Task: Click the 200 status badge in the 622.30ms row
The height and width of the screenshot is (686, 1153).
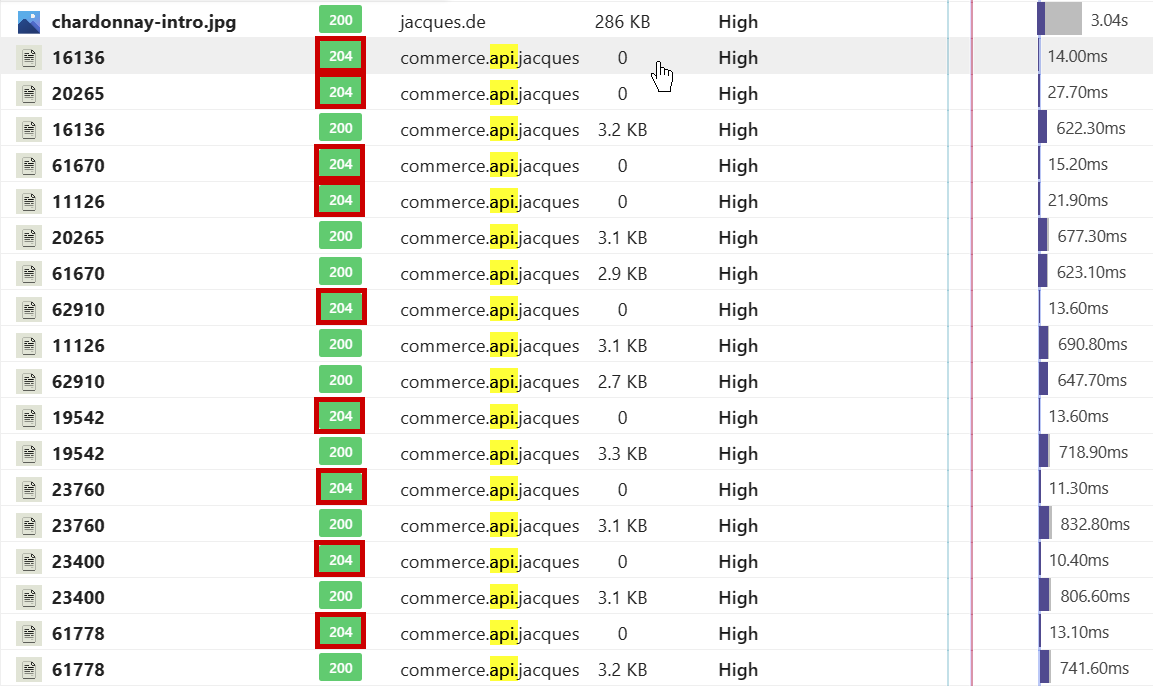Action: coord(340,128)
